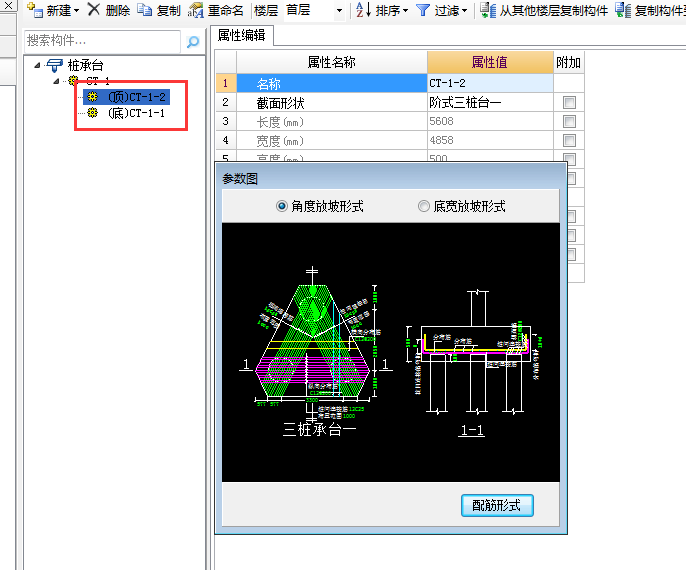This screenshot has height=570, width=686.
Task: Switch to the 属性编辑 tab
Action: click(x=242, y=35)
